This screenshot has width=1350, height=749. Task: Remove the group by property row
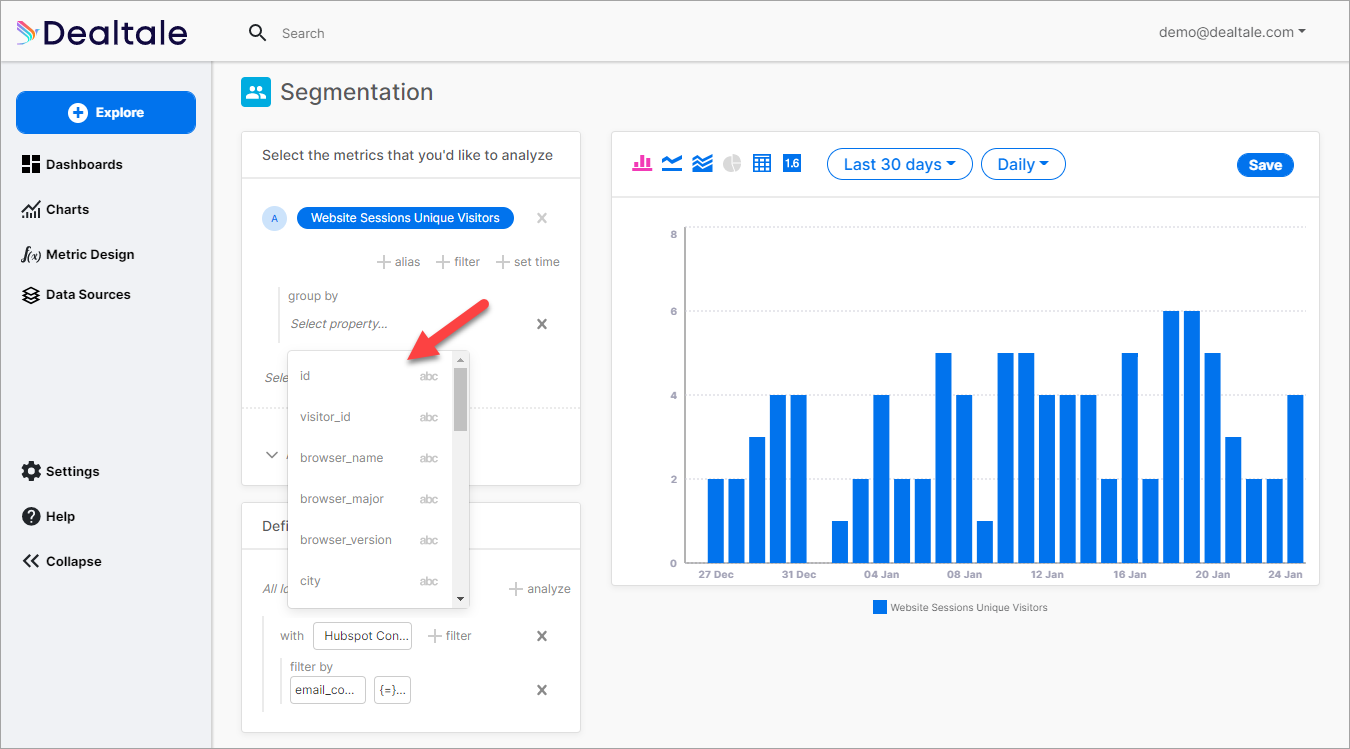point(542,324)
